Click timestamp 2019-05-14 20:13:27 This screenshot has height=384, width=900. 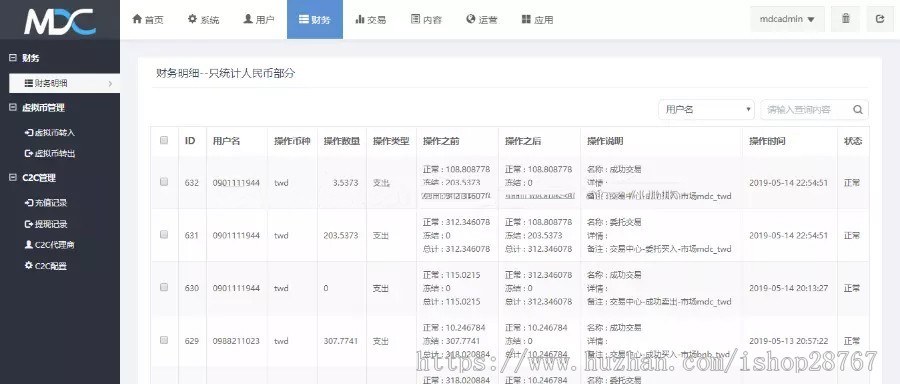(x=789, y=288)
